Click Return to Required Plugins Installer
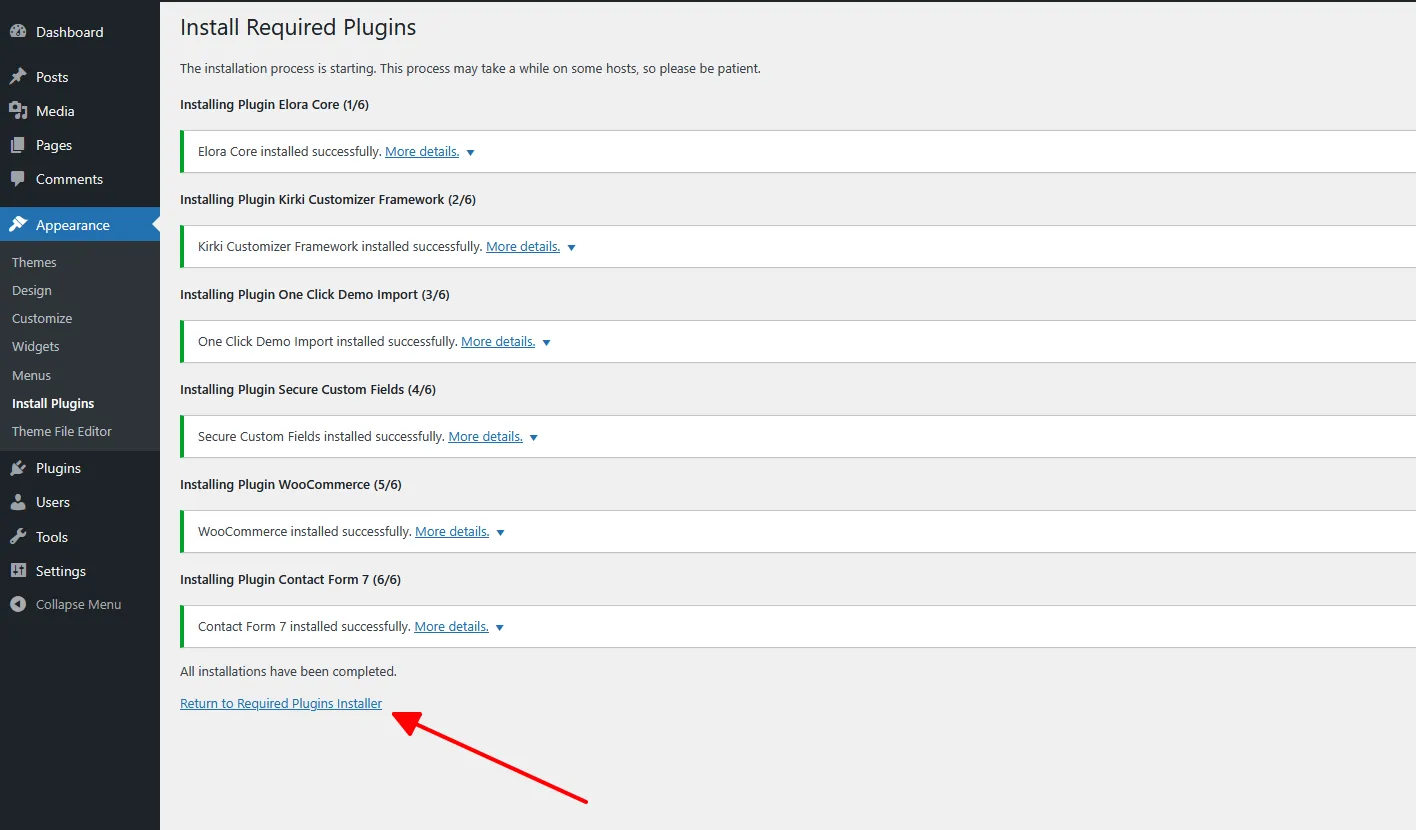 click(x=281, y=704)
